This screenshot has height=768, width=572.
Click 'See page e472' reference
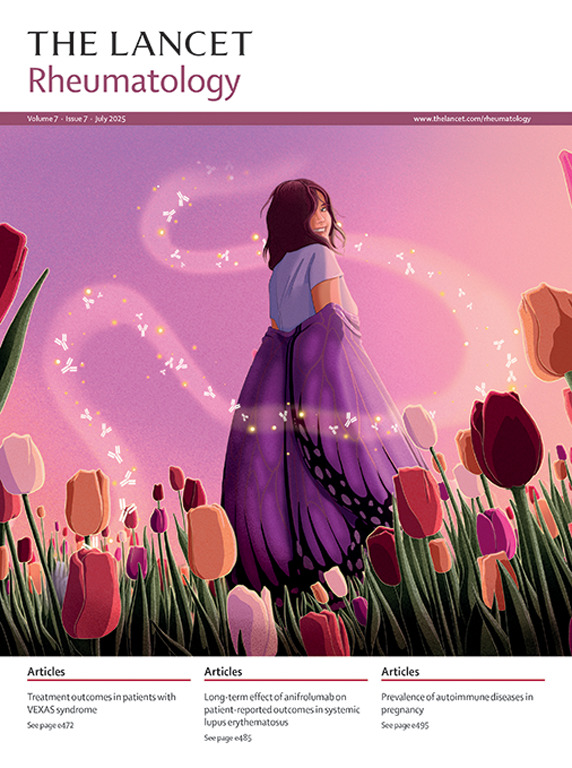[x=50, y=725]
